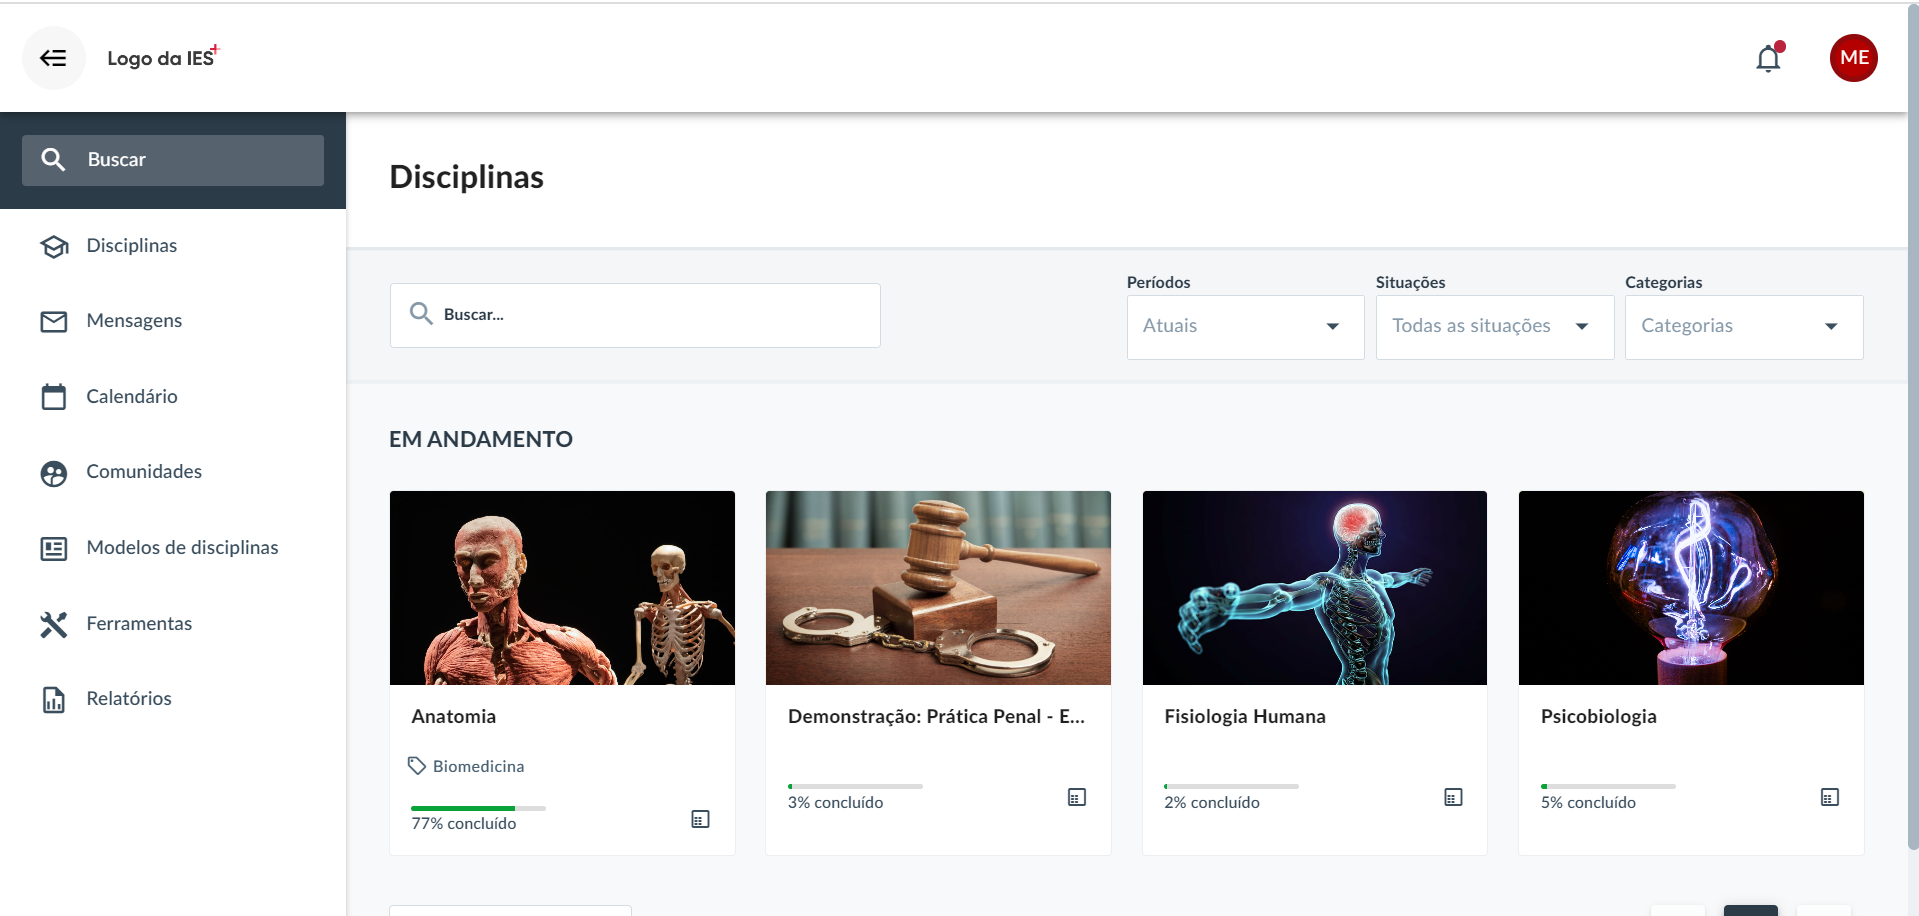Collapse sidebar with the back arrow icon
1919x916 pixels.
coord(53,58)
